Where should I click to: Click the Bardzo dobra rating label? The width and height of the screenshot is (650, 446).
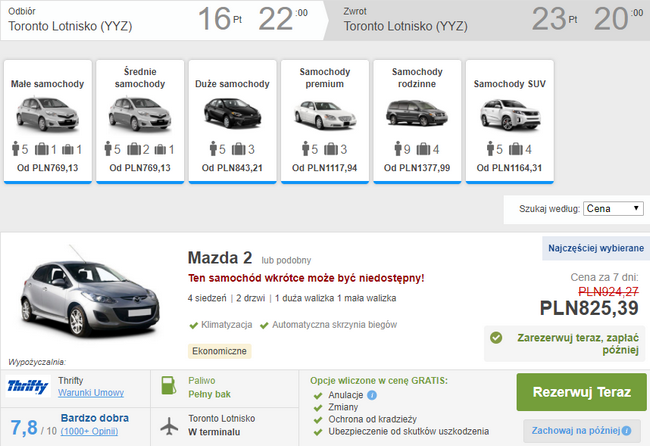95,418
